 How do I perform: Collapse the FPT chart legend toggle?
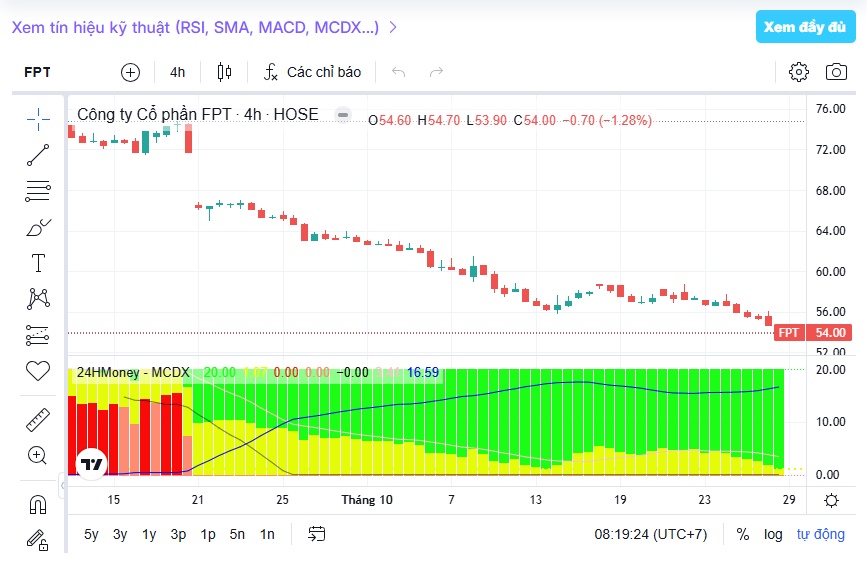click(x=343, y=115)
